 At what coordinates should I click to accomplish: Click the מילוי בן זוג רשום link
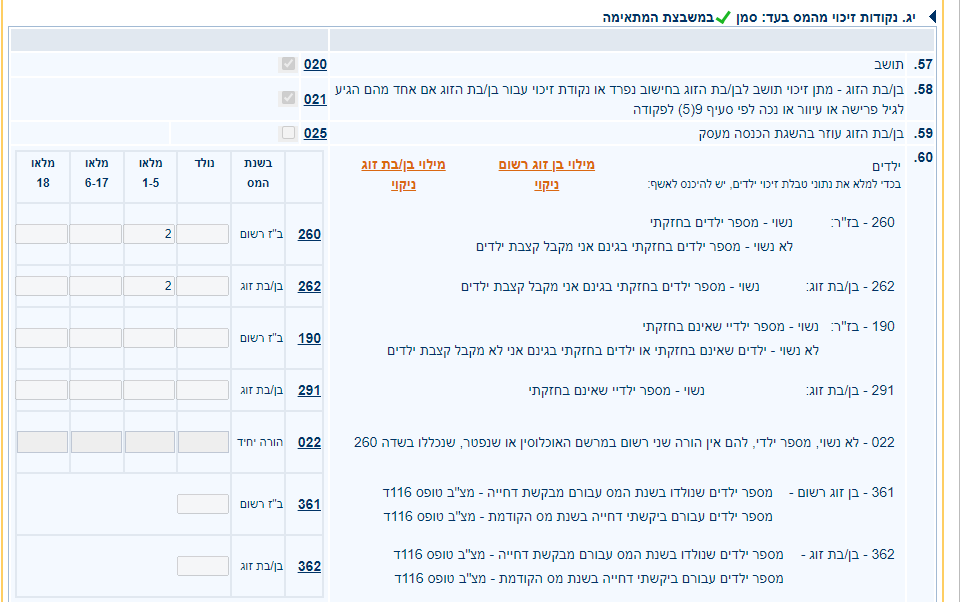pos(546,165)
